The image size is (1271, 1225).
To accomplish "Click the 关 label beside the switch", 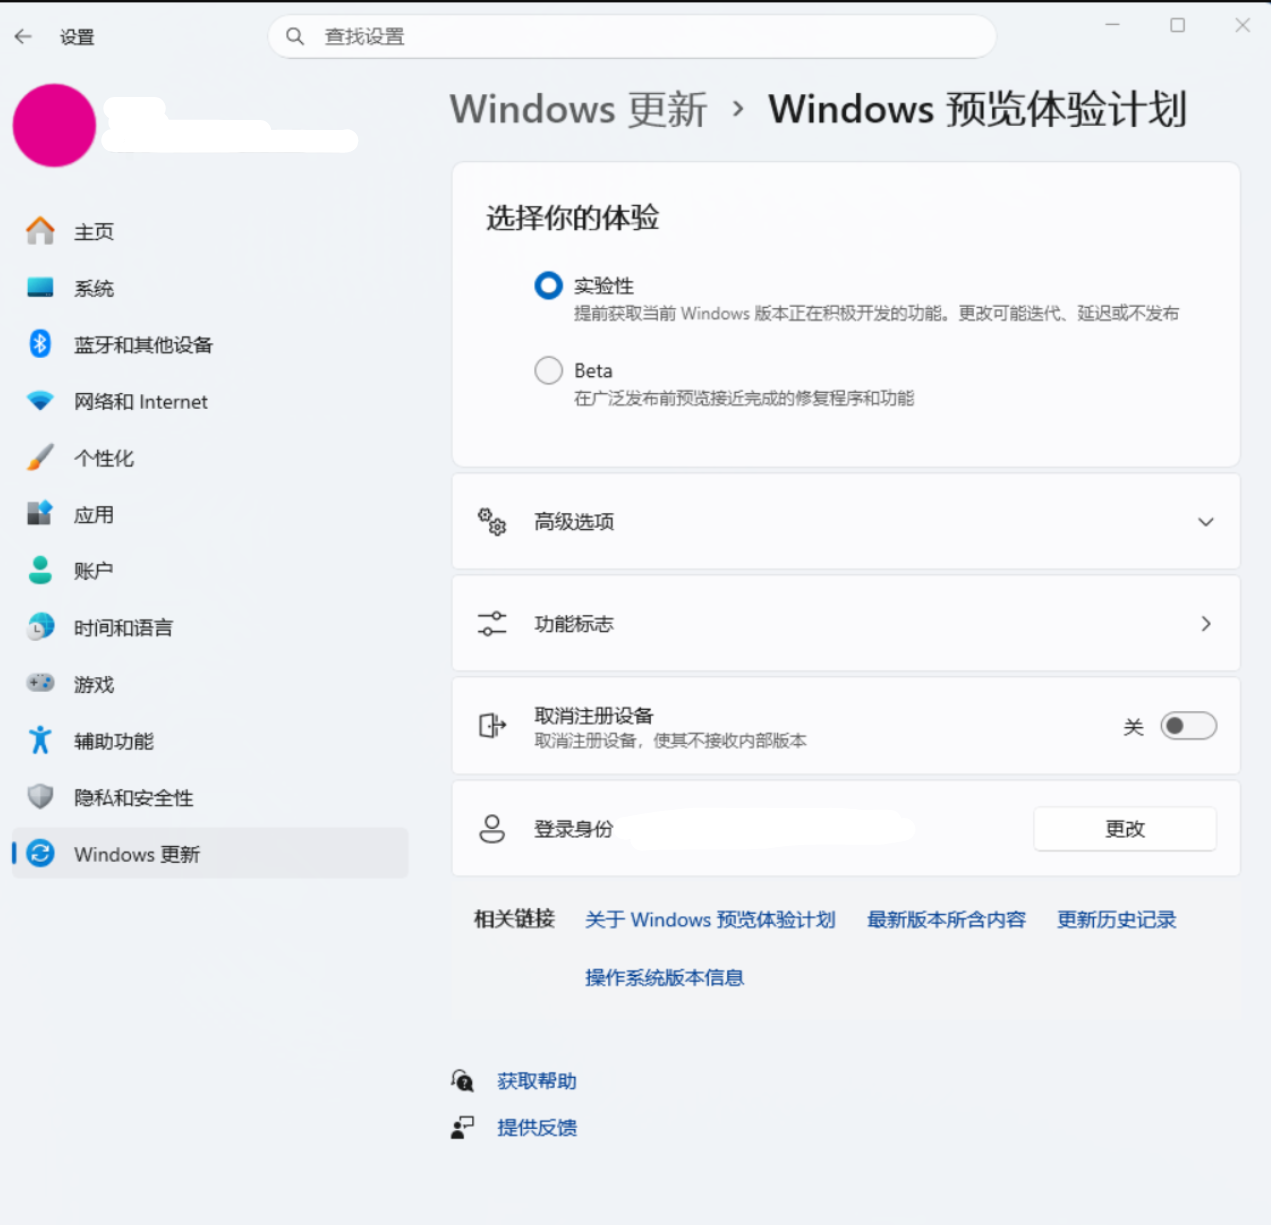I will click(1133, 726).
